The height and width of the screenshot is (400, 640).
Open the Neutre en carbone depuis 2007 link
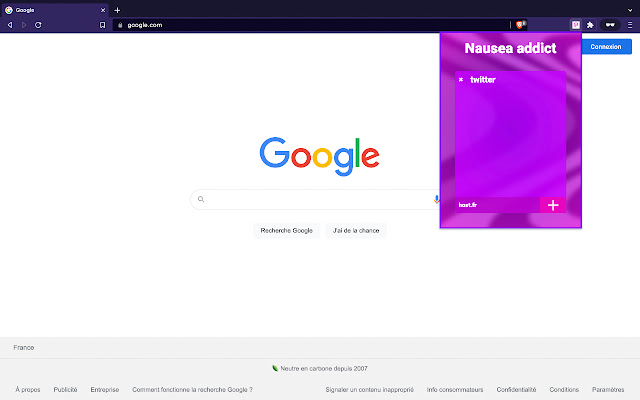point(324,369)
